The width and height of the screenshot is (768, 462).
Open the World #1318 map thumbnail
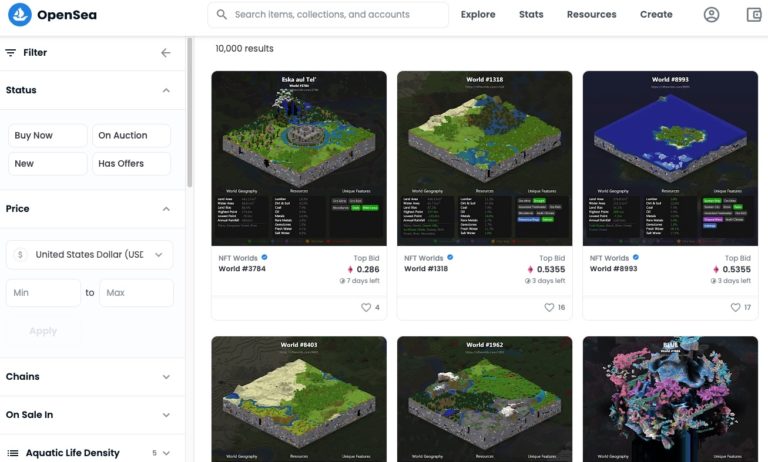tap(484, 158)
